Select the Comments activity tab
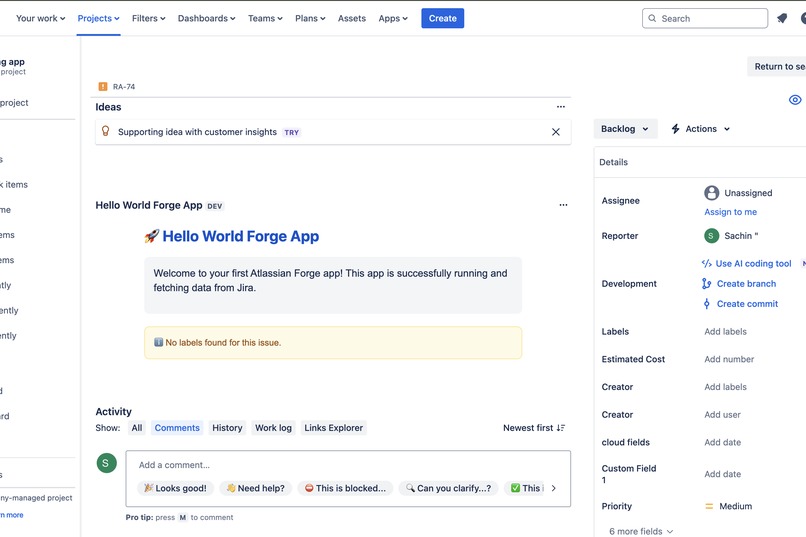 177,428
